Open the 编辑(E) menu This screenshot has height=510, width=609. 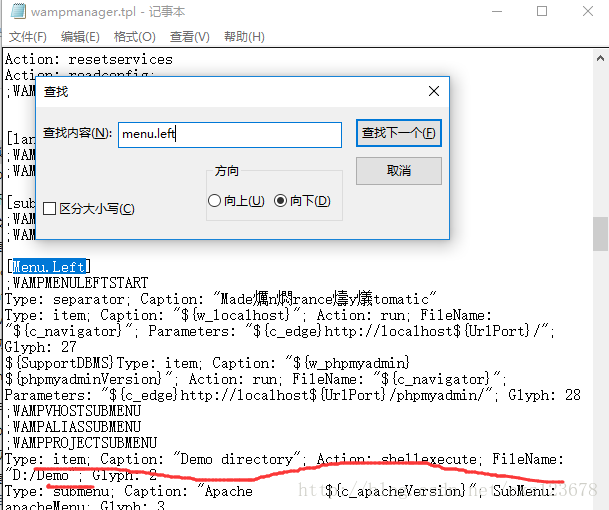[80, 37]
